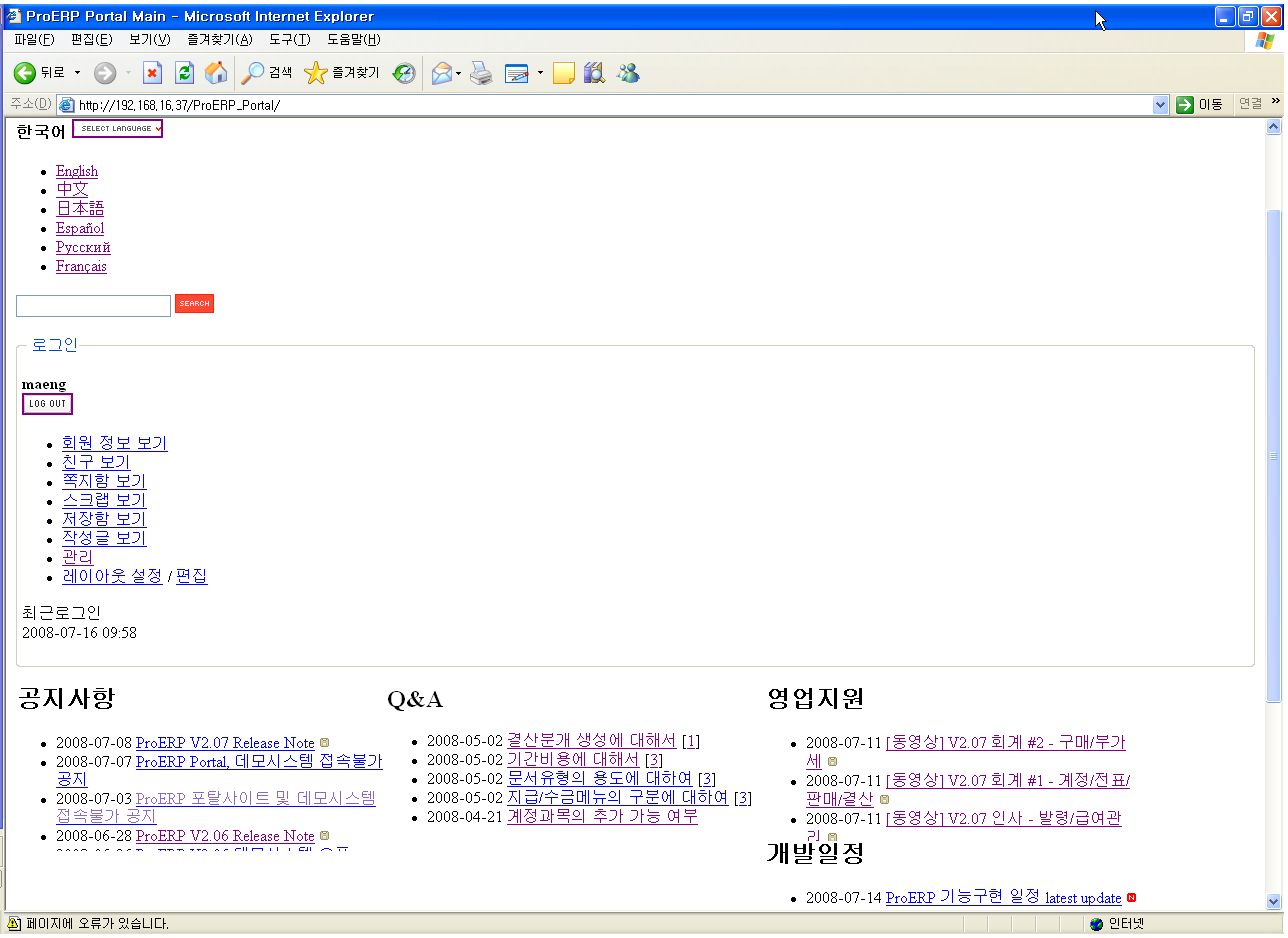Switch language to English link
The image size is (1288, 938).
click(77, 171)
